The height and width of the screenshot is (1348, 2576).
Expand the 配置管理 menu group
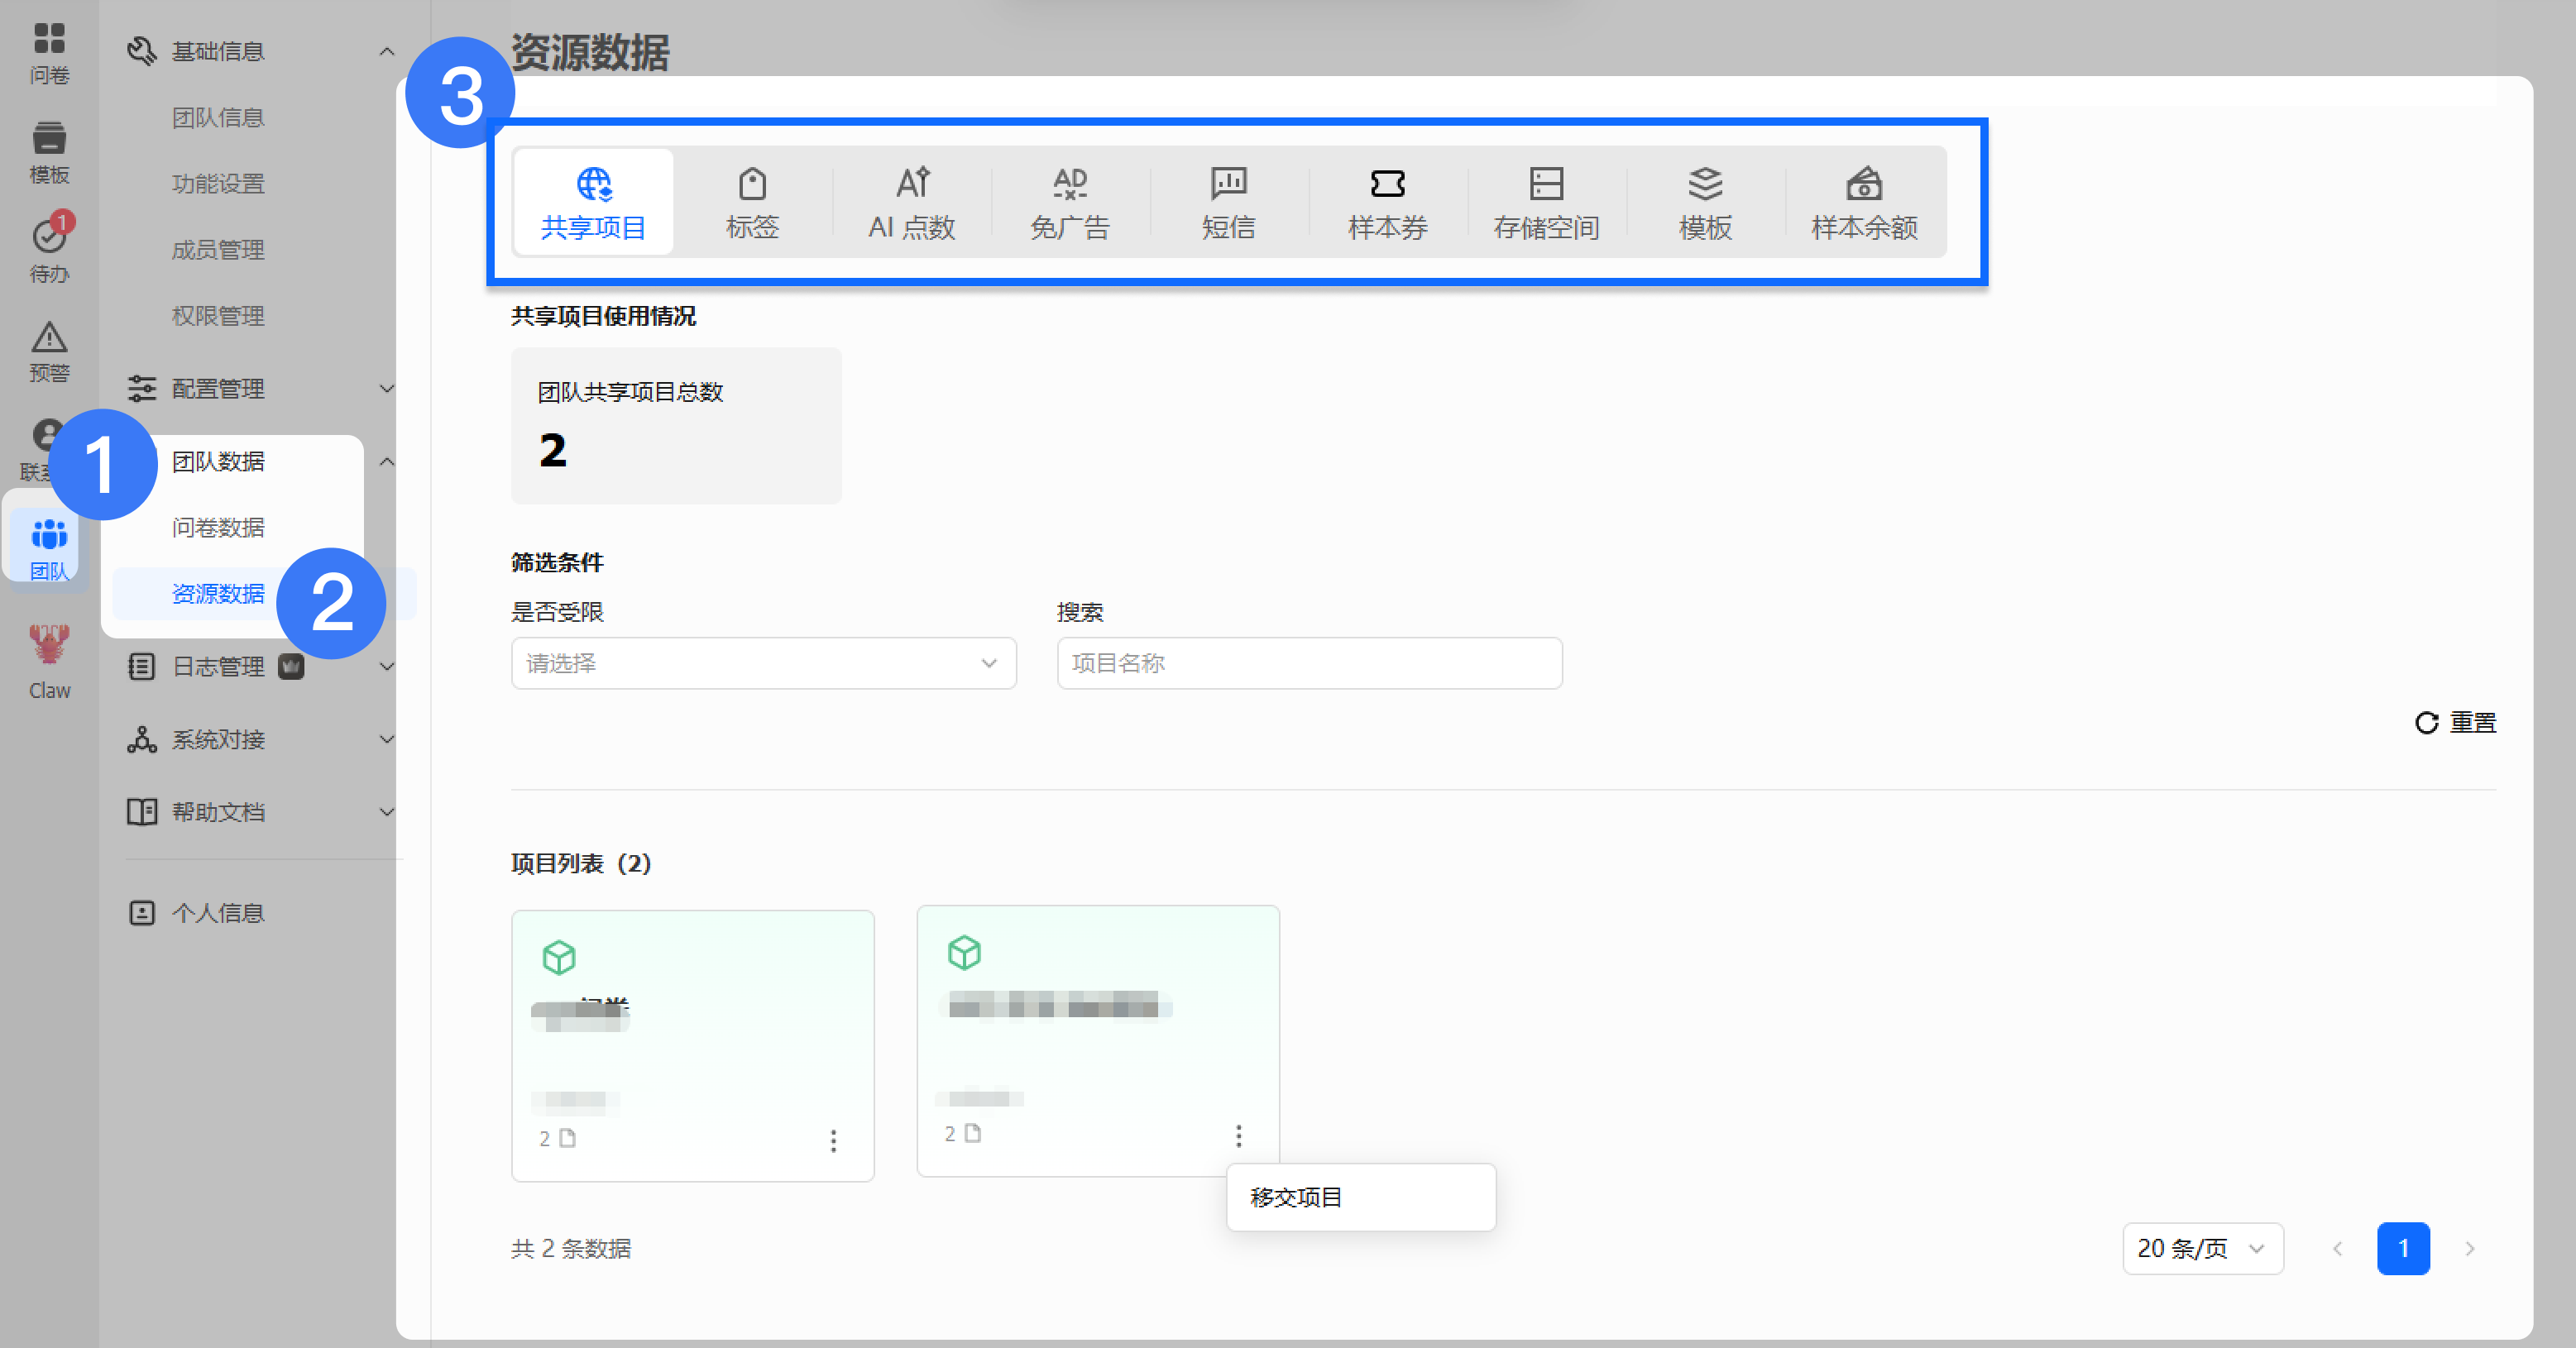387,388
